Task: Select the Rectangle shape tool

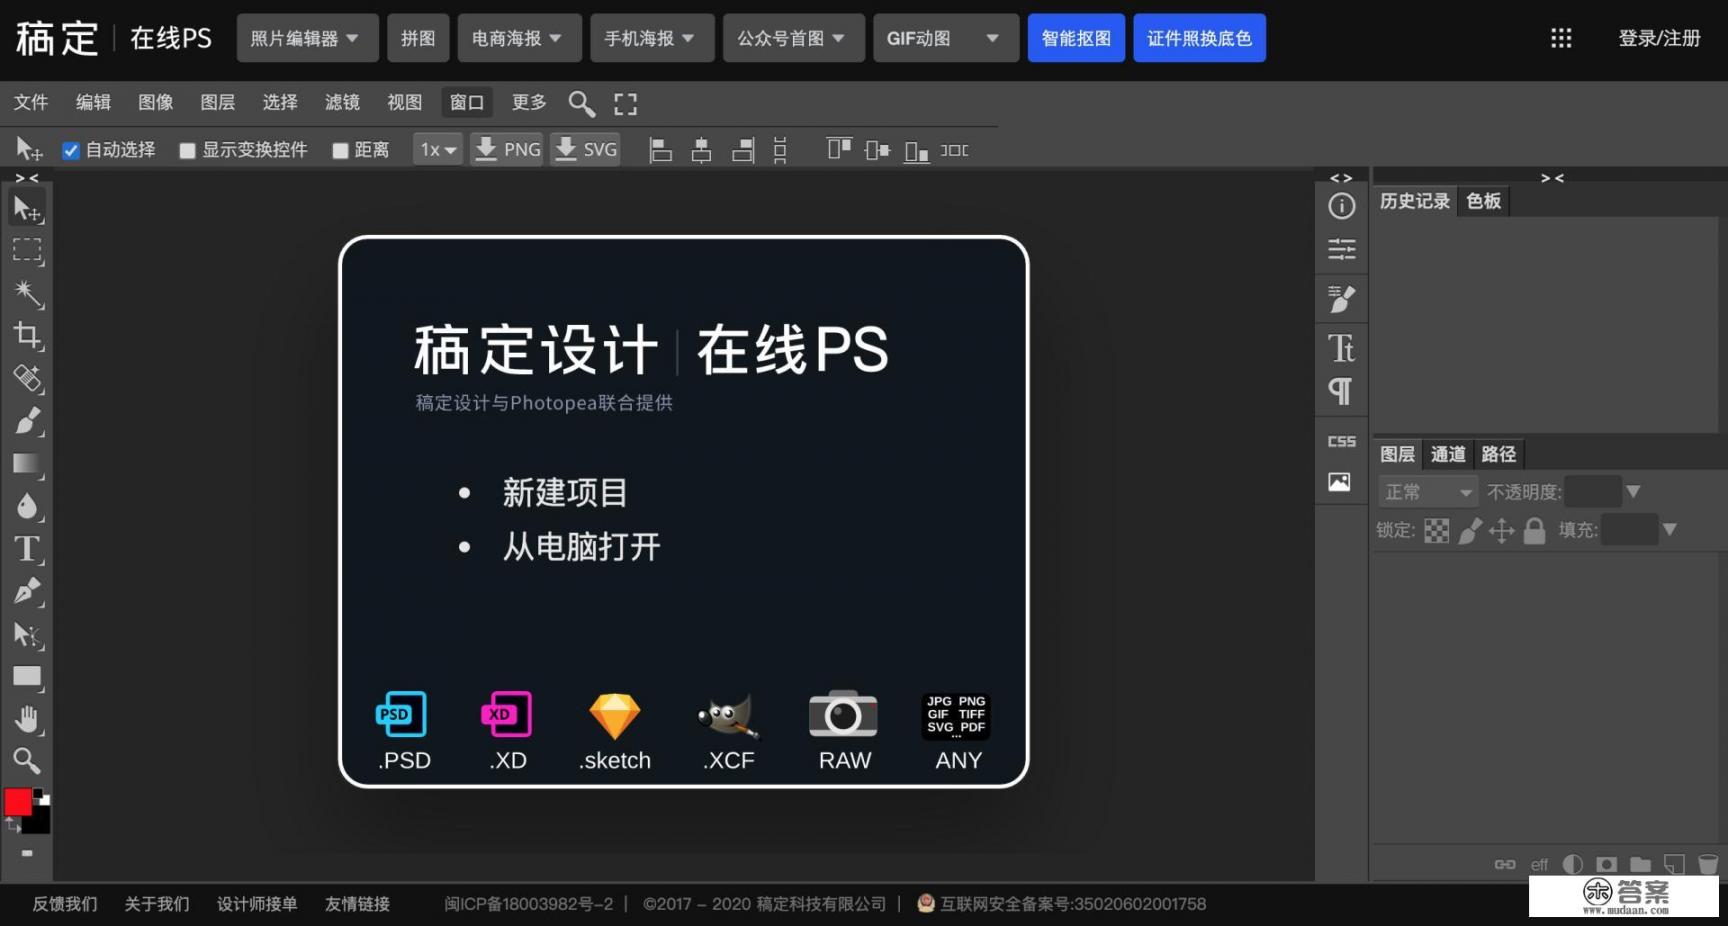Action: [27, 677]
